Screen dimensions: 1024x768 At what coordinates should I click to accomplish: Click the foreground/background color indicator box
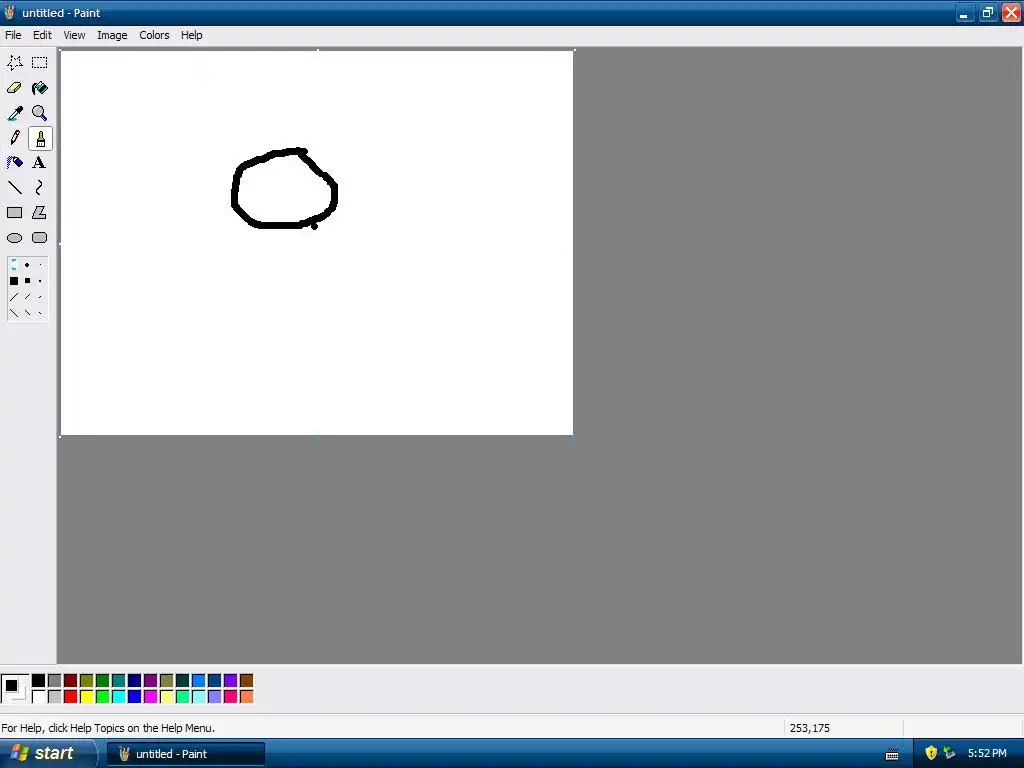15,689
